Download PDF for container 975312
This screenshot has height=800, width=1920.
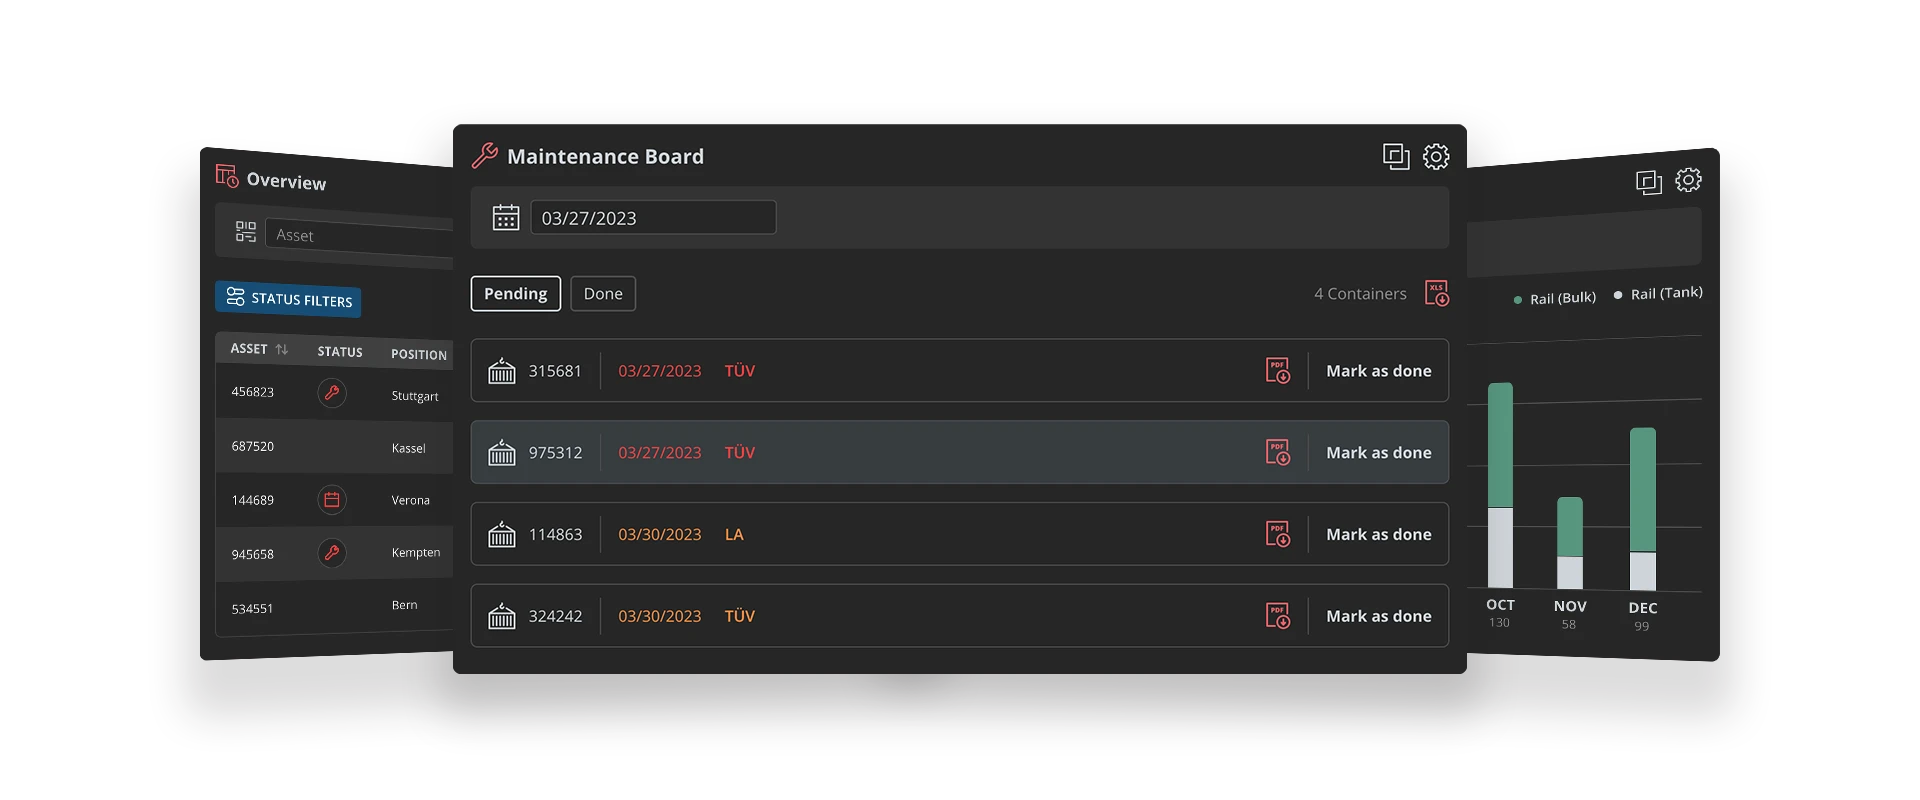click(1278, 452)
